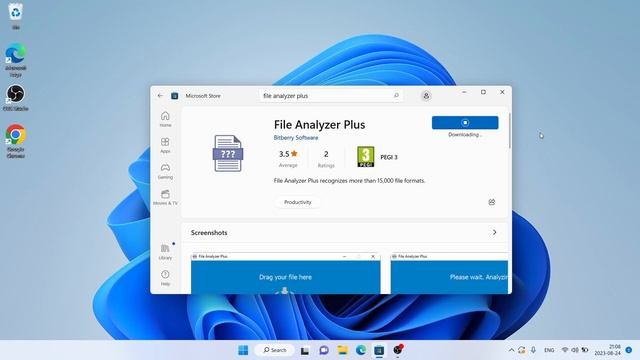Click Microsoft Store icon in the taskbar
This screenshot has width=640, height=360.
tap(379, 350)
